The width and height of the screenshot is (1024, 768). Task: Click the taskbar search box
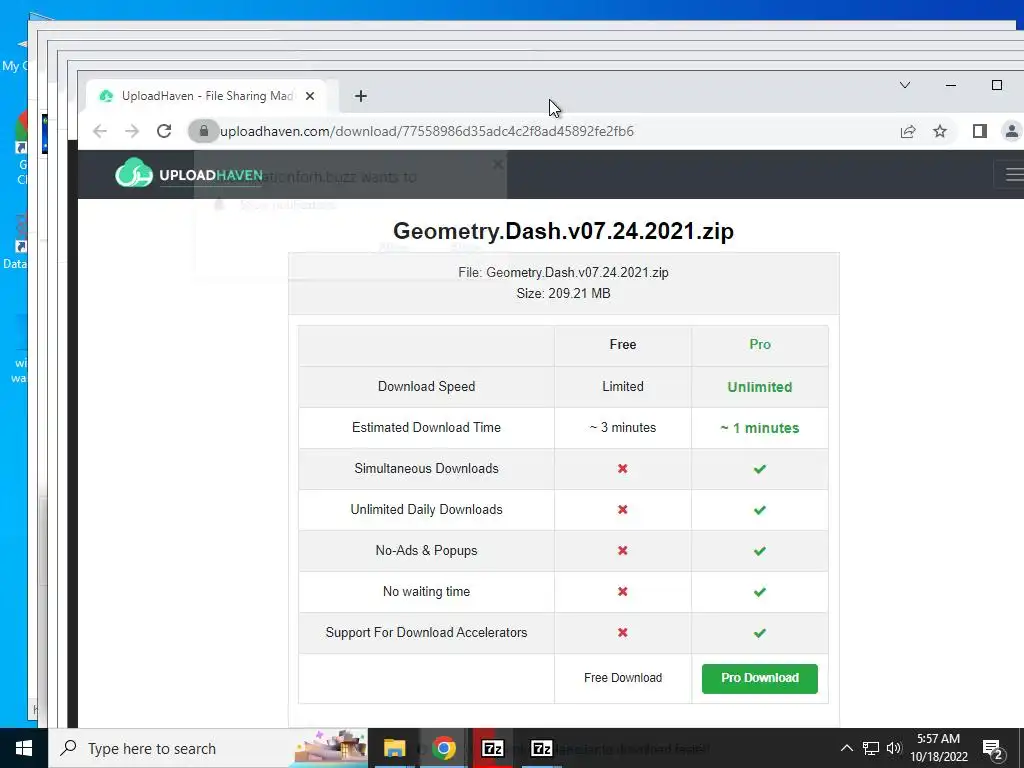pos(208,748)
